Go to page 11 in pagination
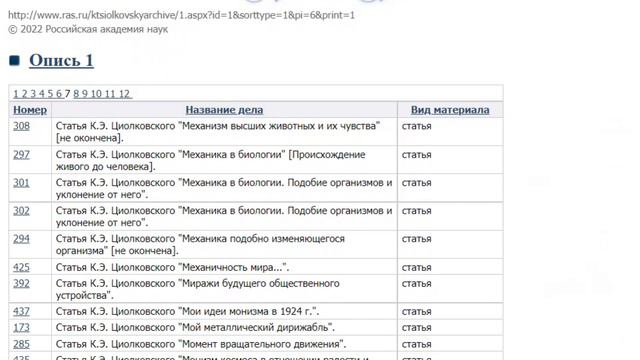 coord(110,94)
